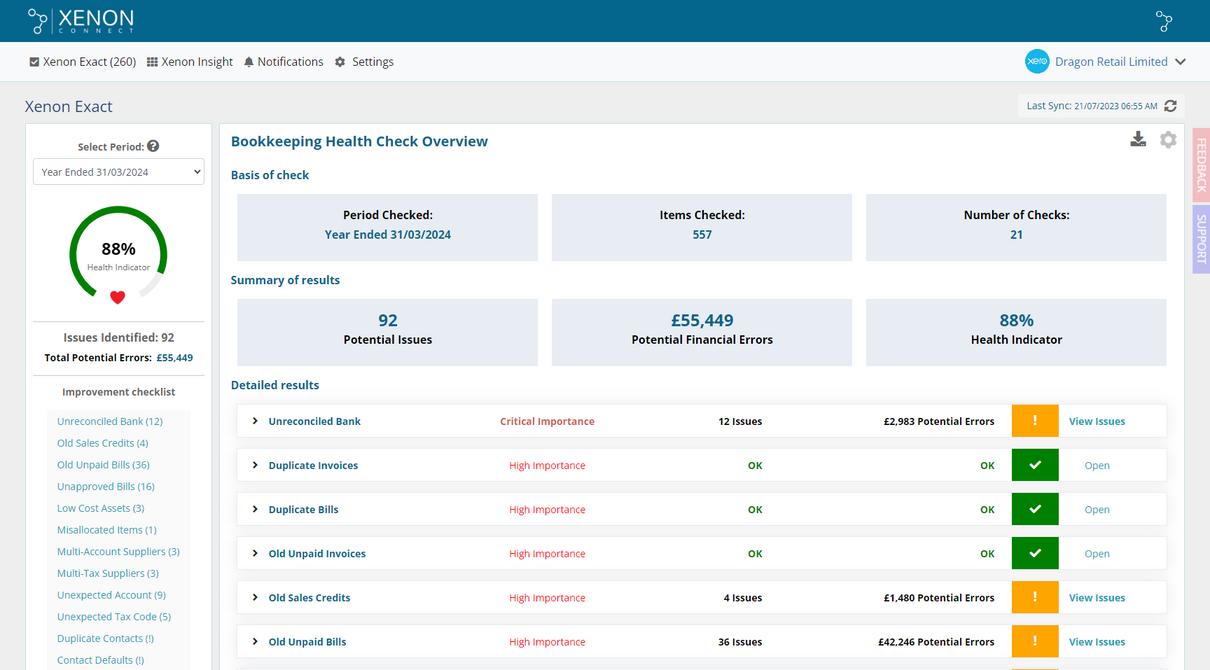This screenshot has width=1210, height=670.
Task: Open Unapproved Bills (16) checklist link
Action: (106, 487)
